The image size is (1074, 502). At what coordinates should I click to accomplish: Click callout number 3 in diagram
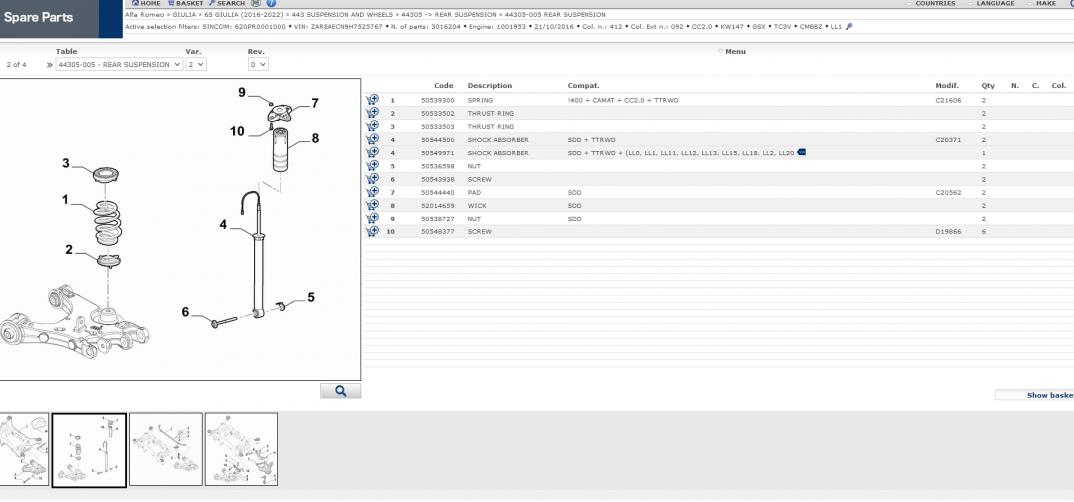pos(66,163)
